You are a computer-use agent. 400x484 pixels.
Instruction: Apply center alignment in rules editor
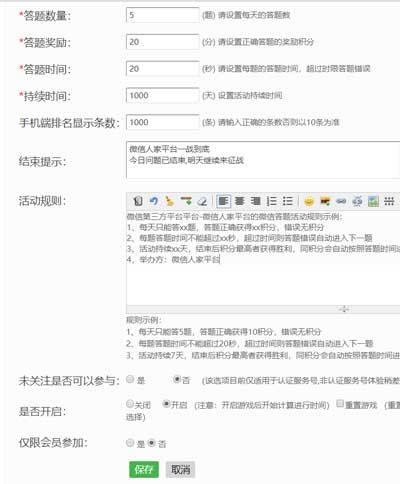click(239, 201)
